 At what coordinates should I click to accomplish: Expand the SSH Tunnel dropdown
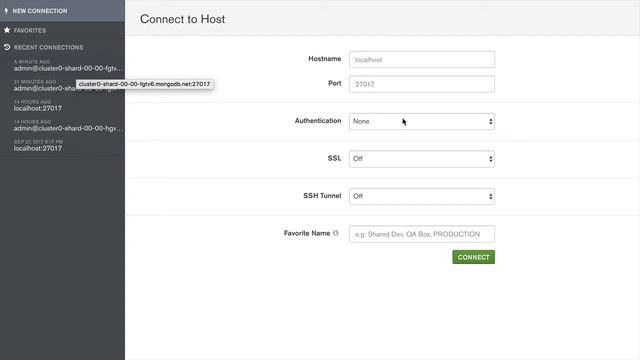[422, 196]
